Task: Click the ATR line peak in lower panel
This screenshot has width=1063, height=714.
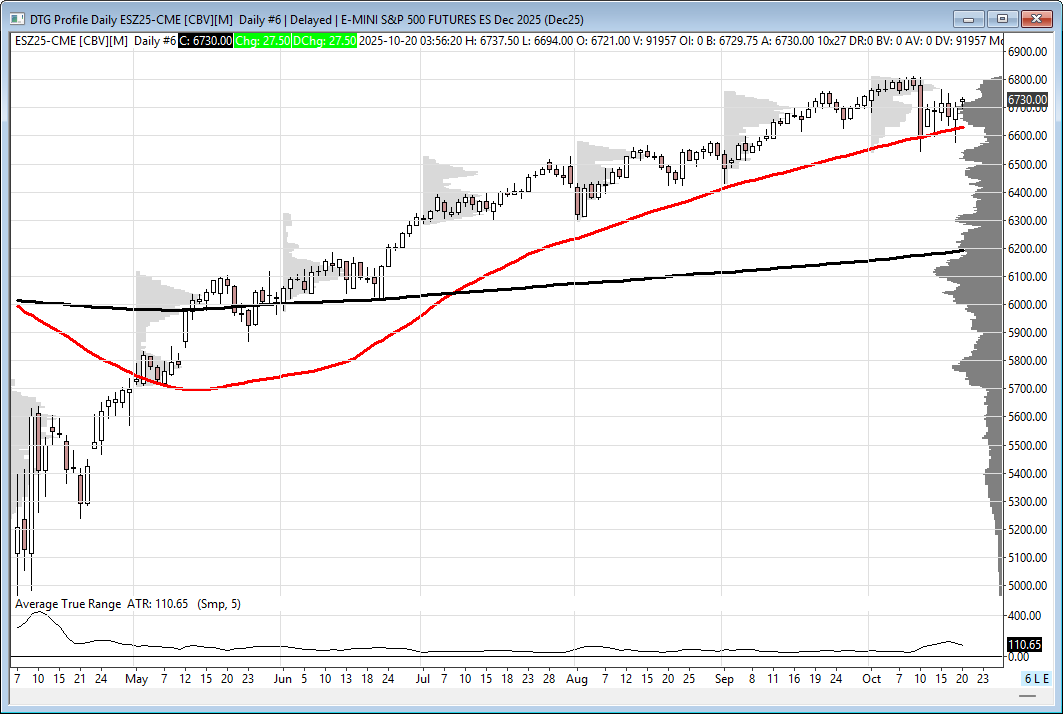Action: [x=39, y=613]
